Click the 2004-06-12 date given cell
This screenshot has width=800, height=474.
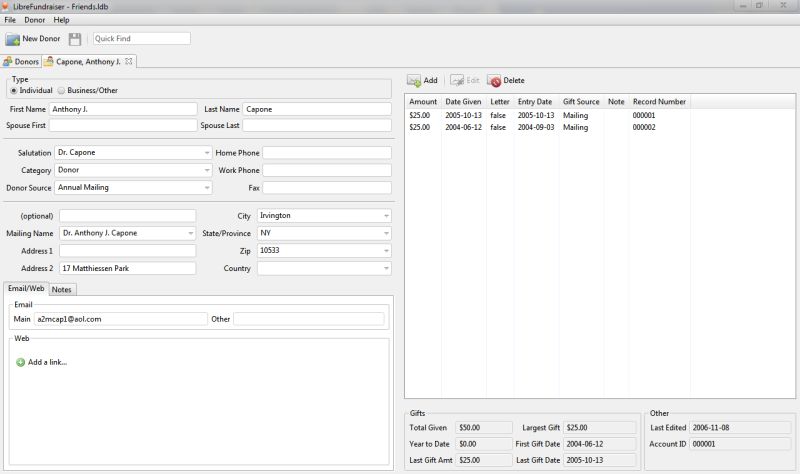[x=463, y=128]
